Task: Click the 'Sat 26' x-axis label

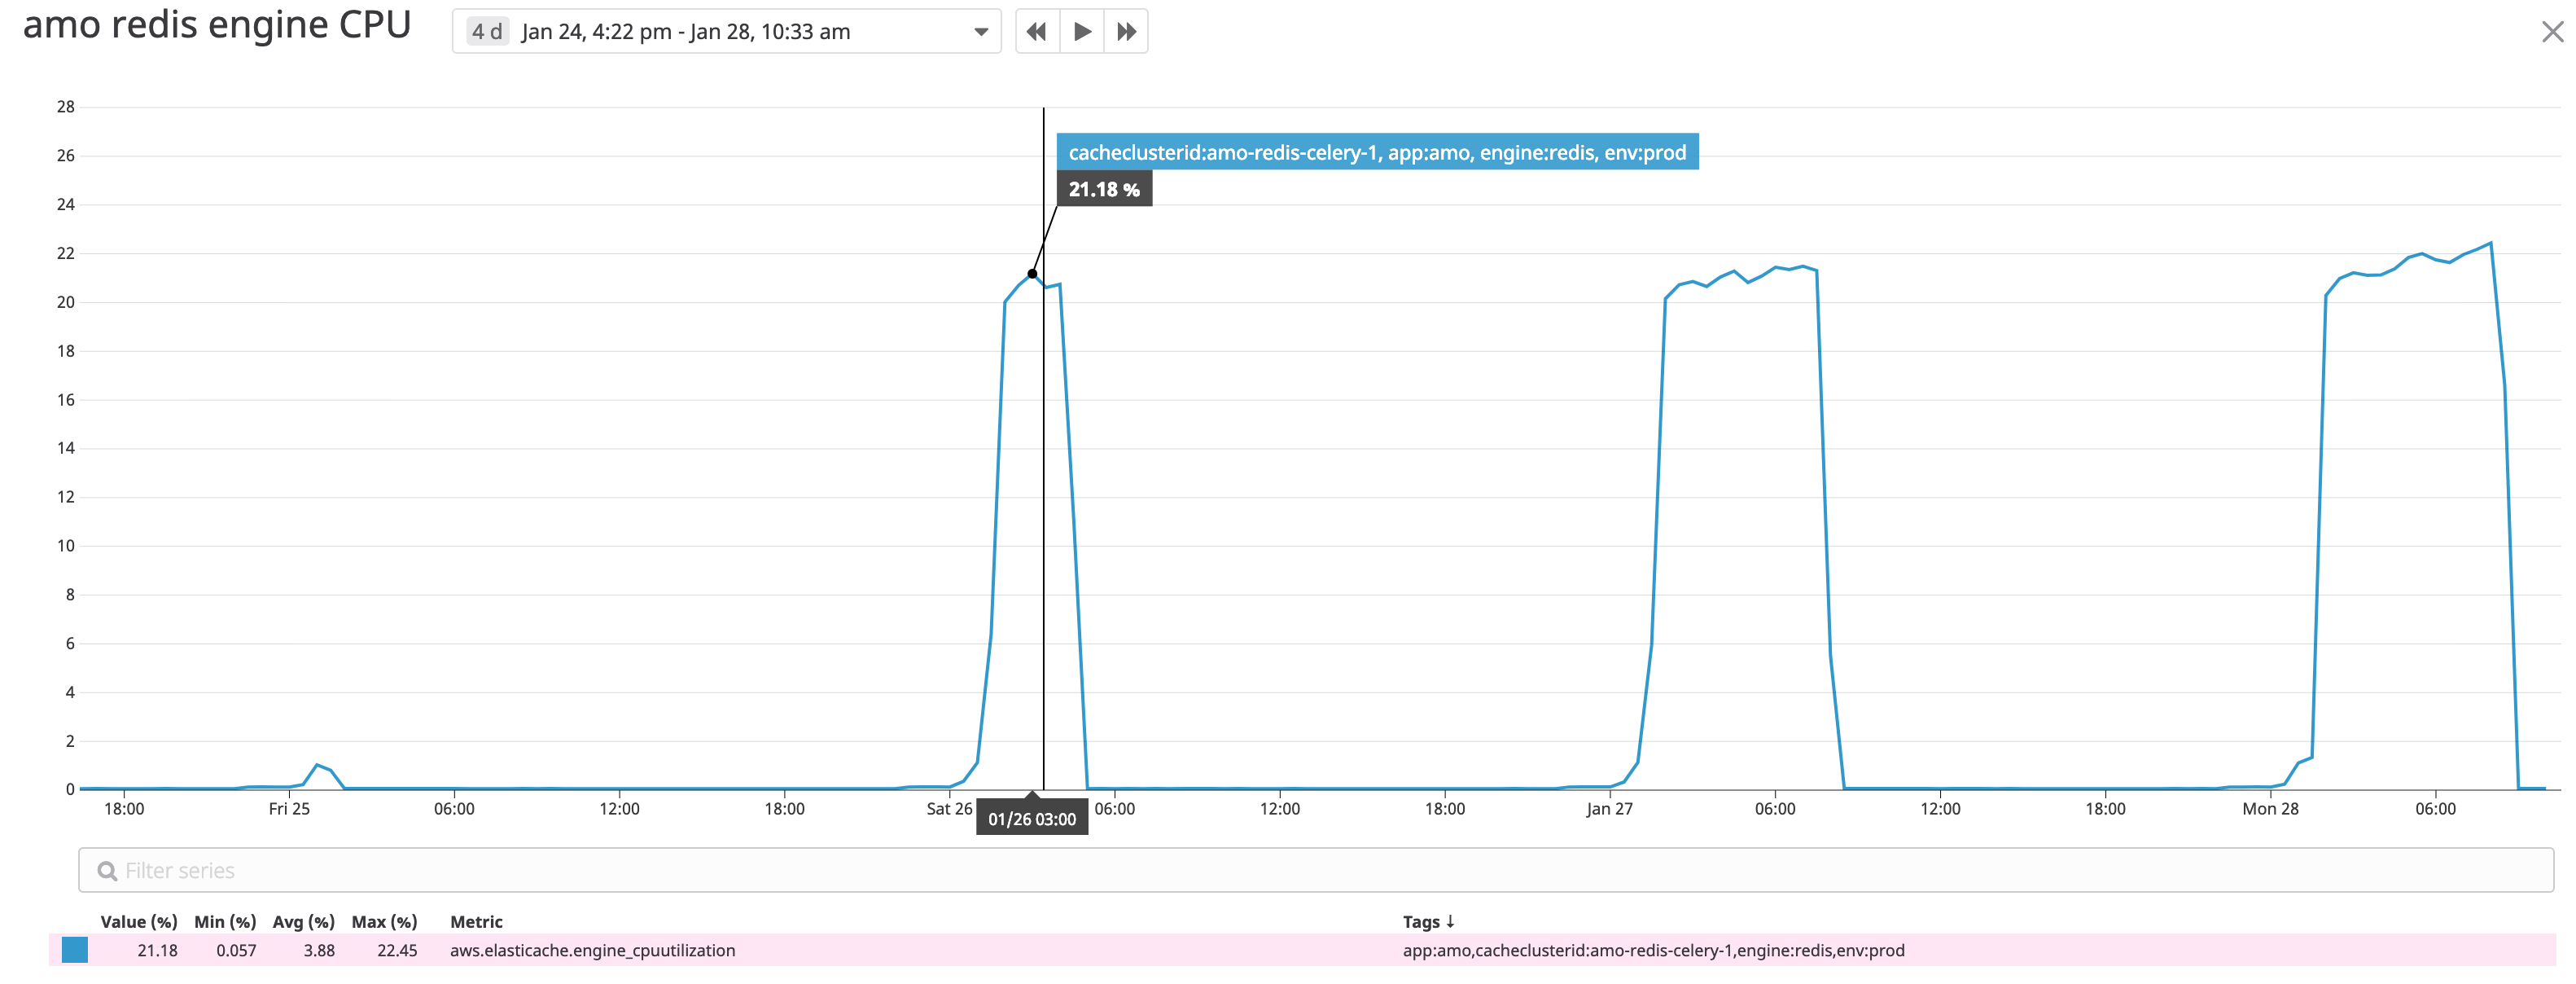Action: [949, 809]
